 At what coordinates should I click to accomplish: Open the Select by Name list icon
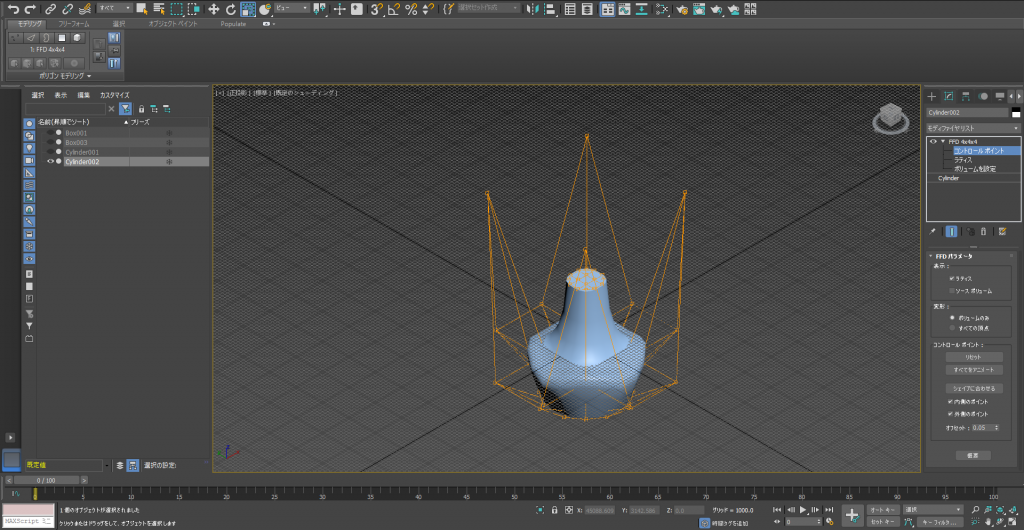click(x=159, y=9)
